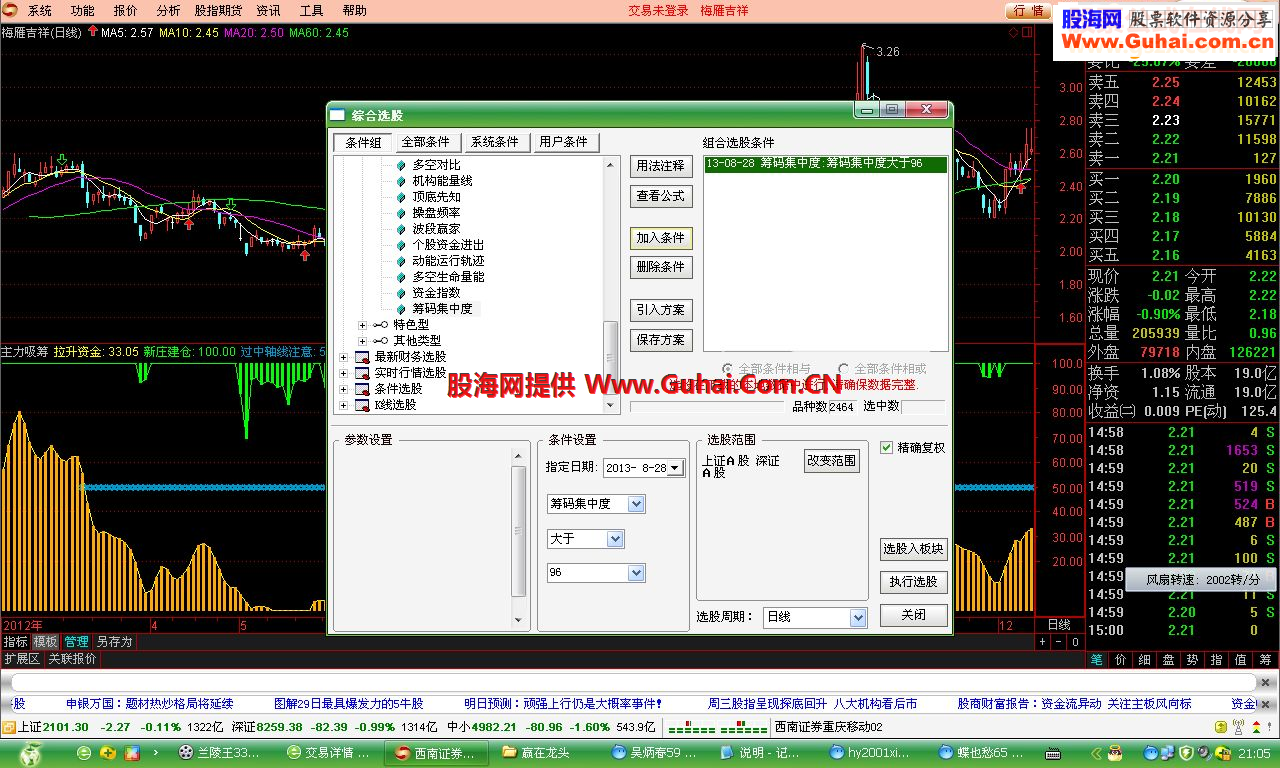Click the 用法注释 button
This screenshot has height=768, width=1280.
tap(661, 166)
